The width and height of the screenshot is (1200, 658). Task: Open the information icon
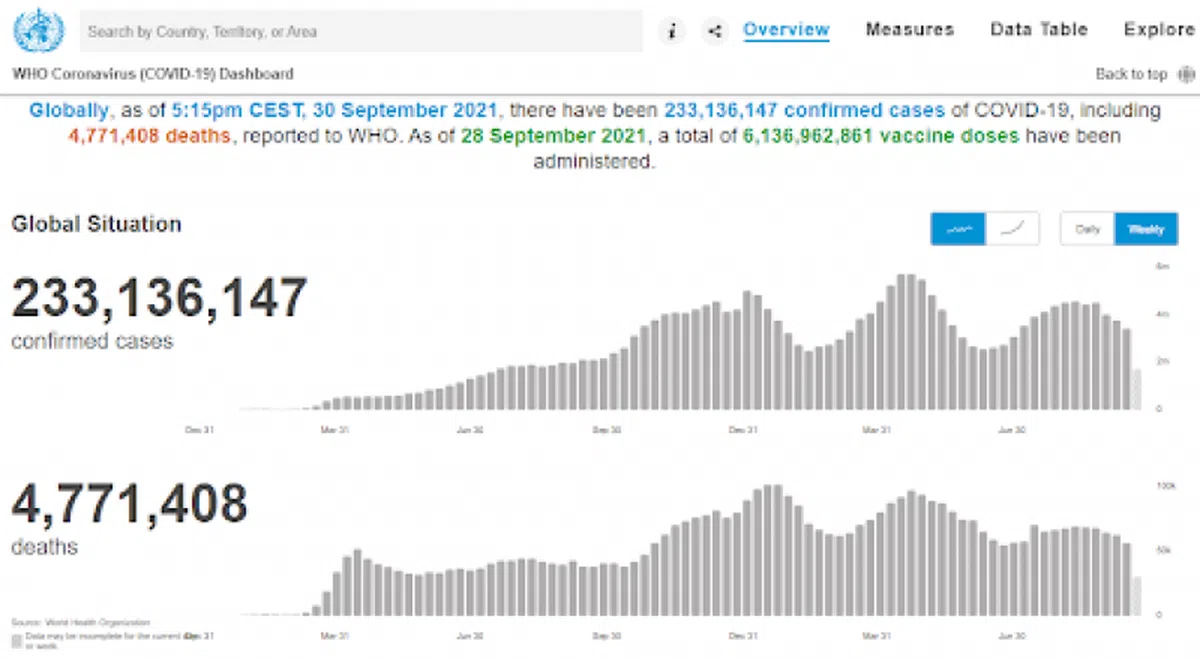[x=672, y=31]
